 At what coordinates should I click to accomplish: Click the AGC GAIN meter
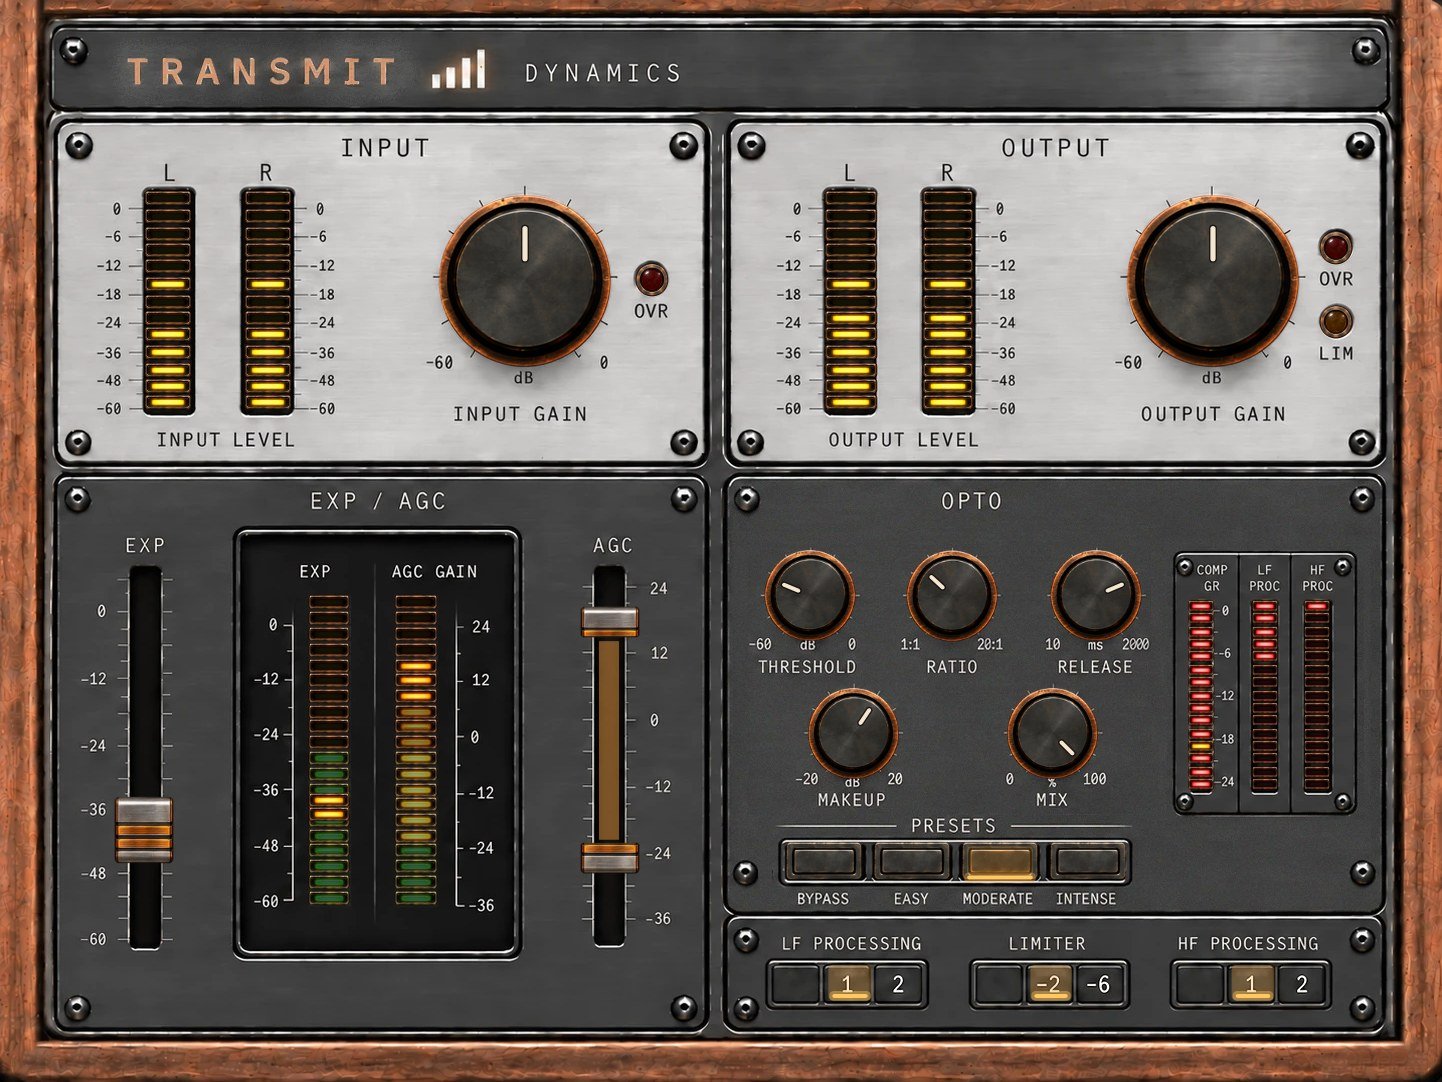tap(416, 750)
